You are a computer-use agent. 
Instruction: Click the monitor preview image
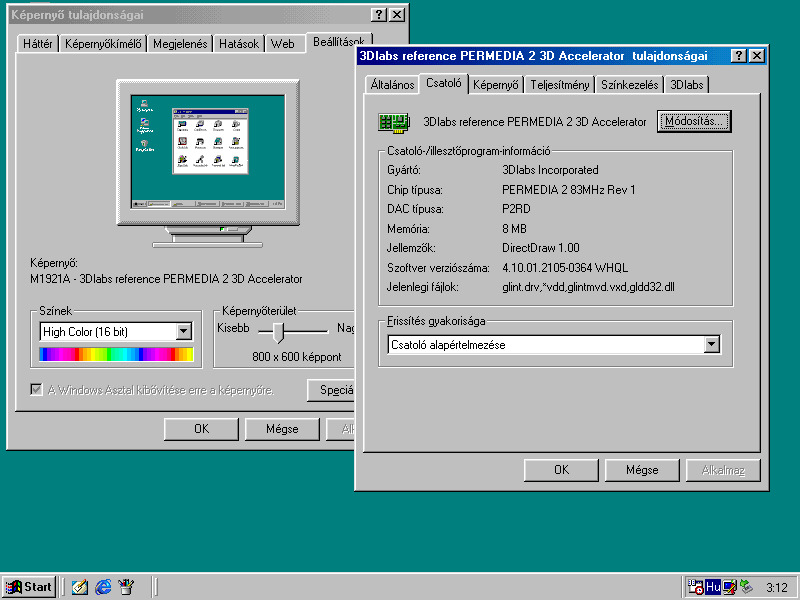point(208,163)
